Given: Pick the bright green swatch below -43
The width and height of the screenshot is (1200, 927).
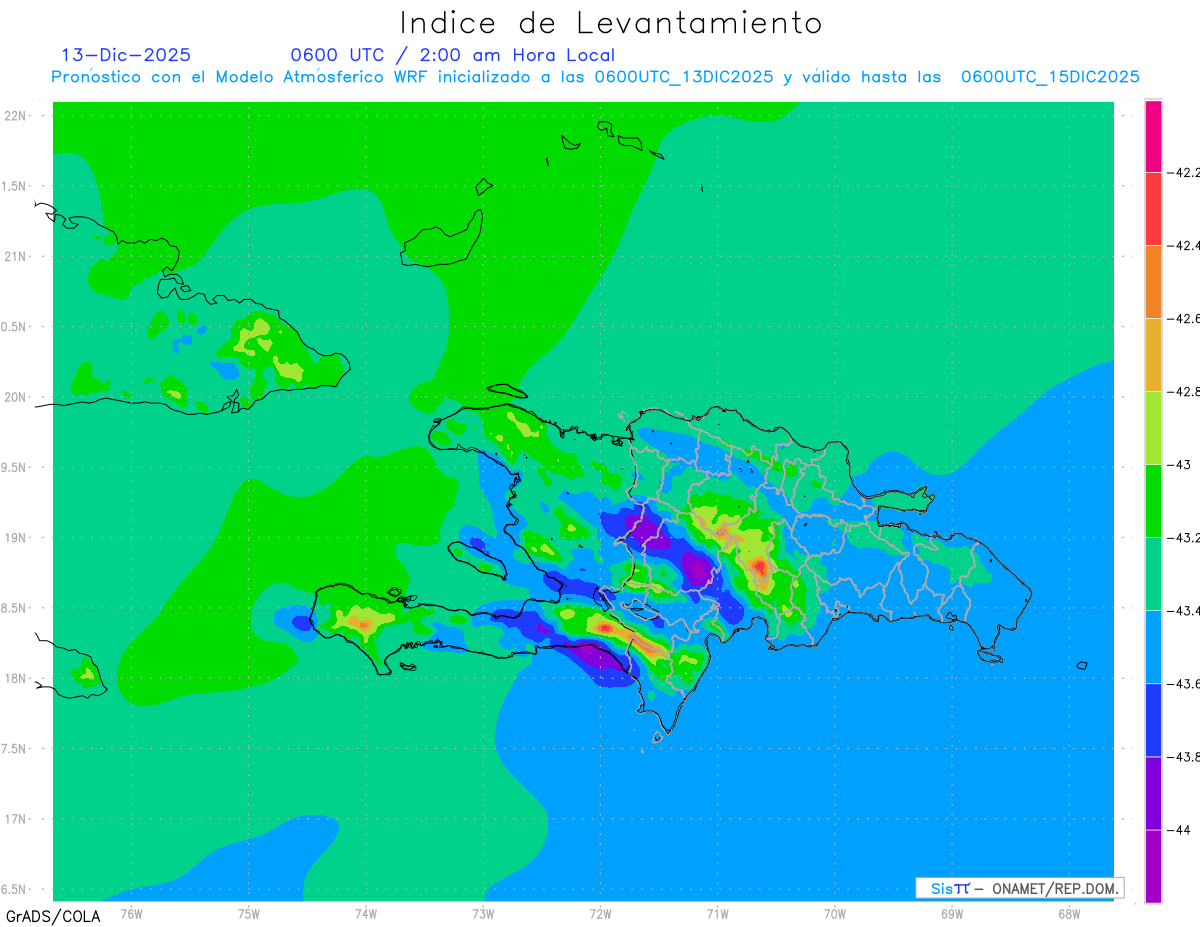Looking at the screenshot, I should (x=1153, y=500).
